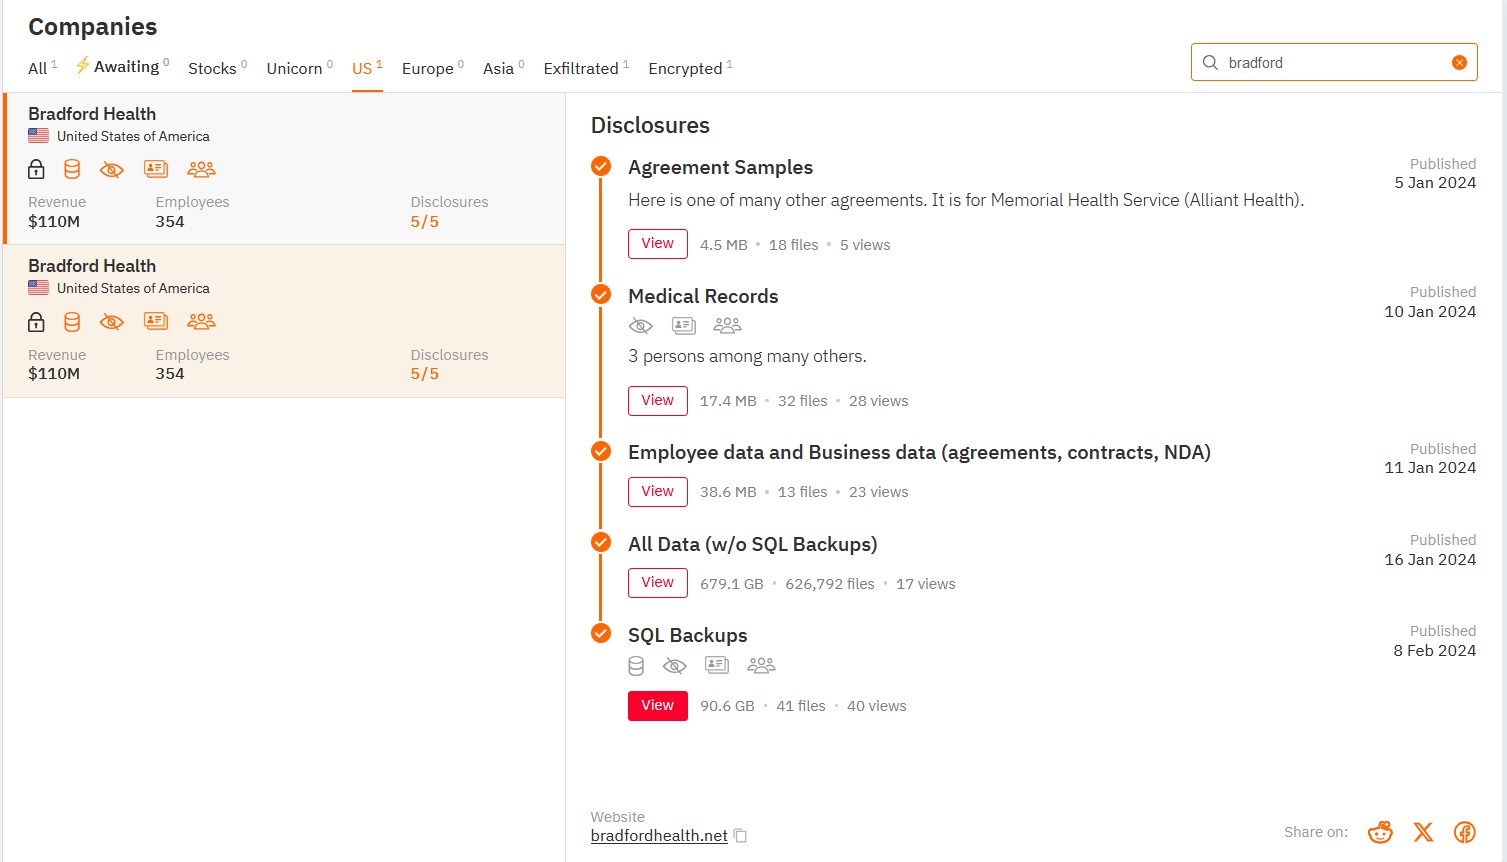Select first Bradford Health company name
This screenshot has width=1507, height=862.
pos(92,114)
